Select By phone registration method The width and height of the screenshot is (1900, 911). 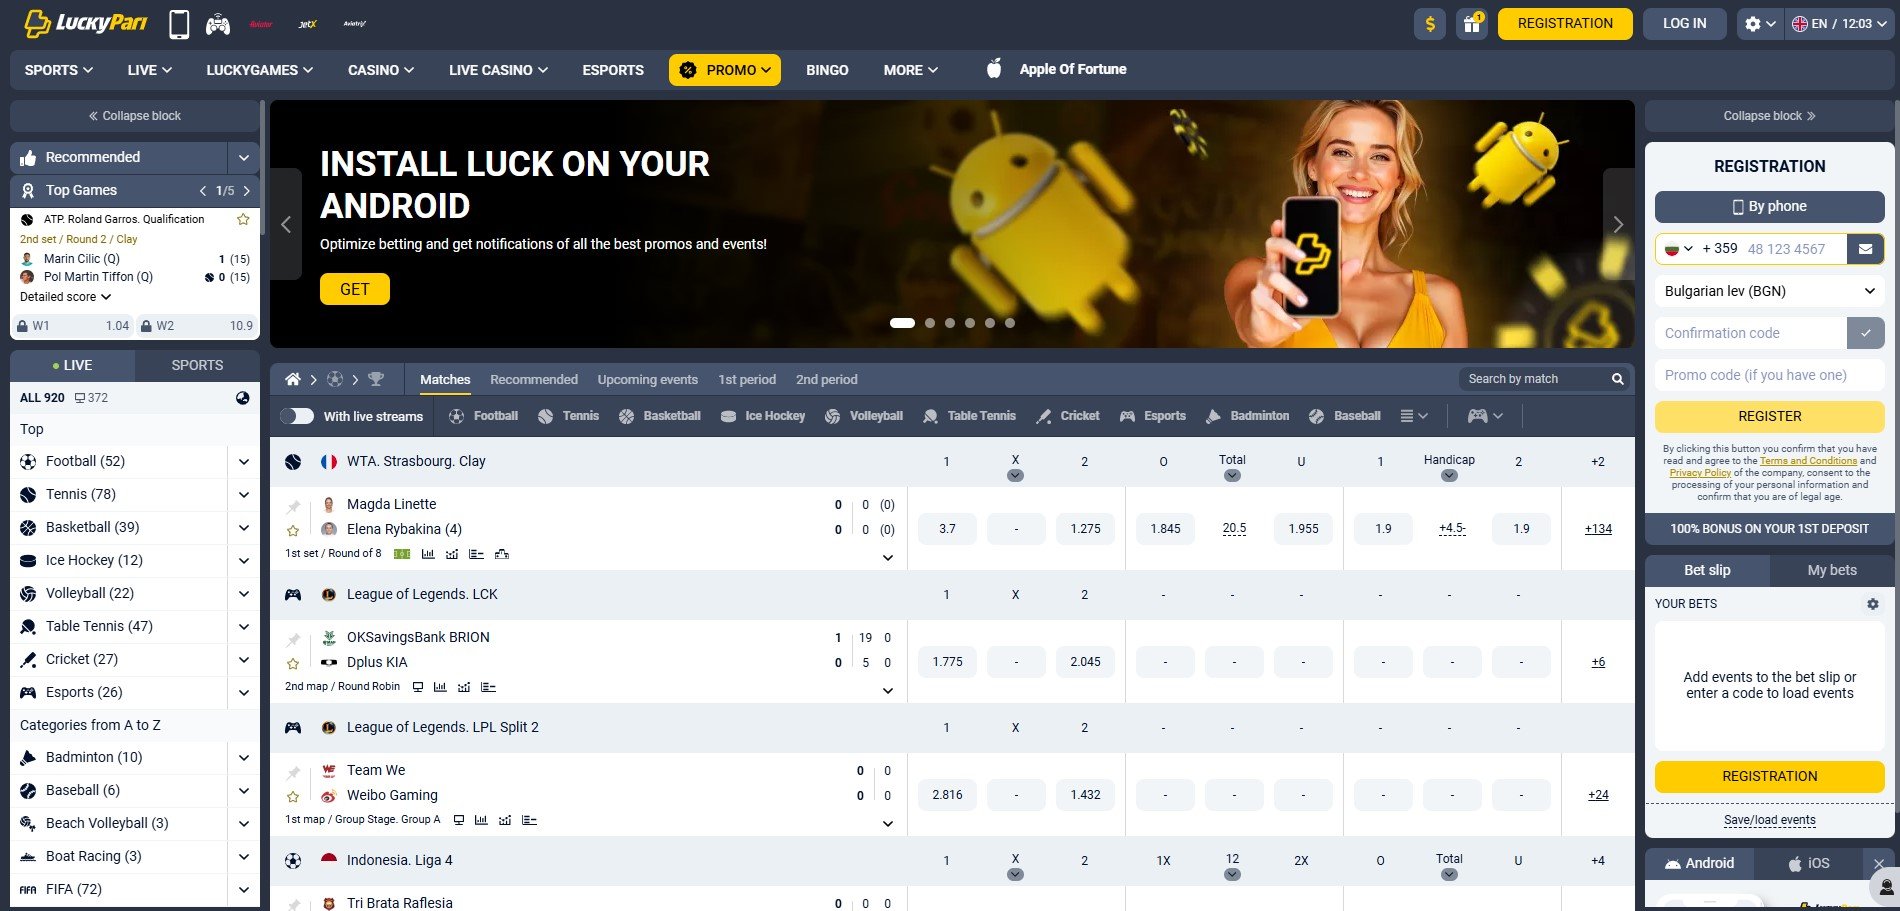pos(1769,207)
